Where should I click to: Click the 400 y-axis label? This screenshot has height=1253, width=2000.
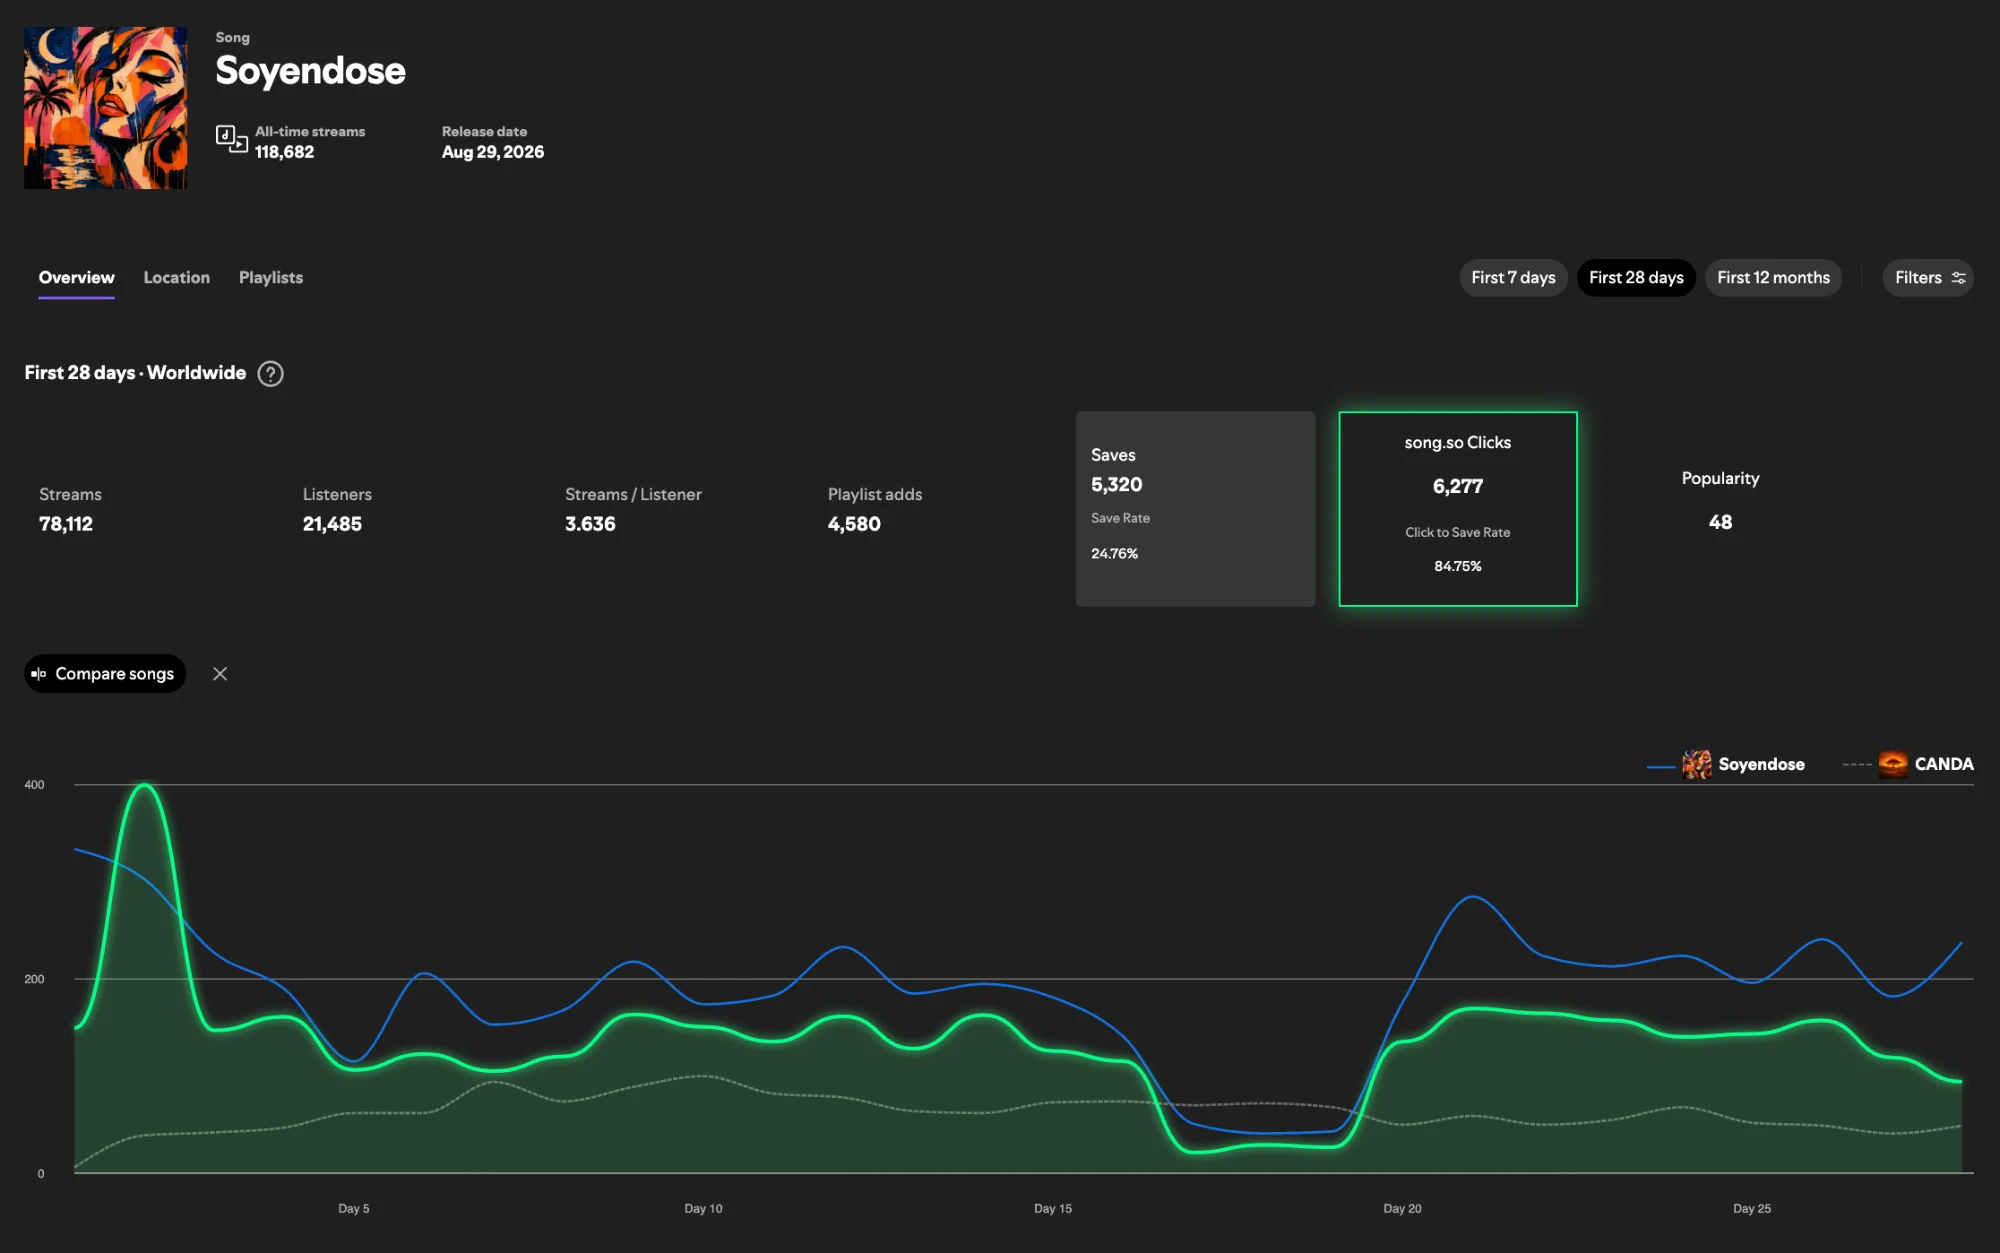point(34,785)
